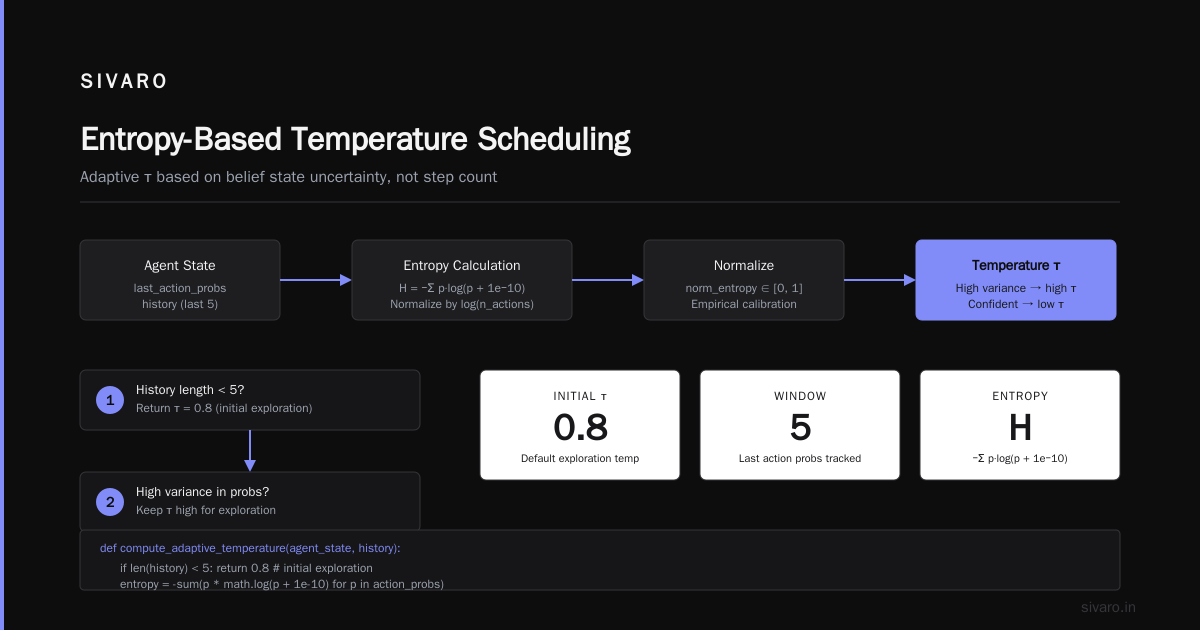Click the large H entropy symbol
Viewport: 1200px width, 630px height.
click(x=1020, y=428)
